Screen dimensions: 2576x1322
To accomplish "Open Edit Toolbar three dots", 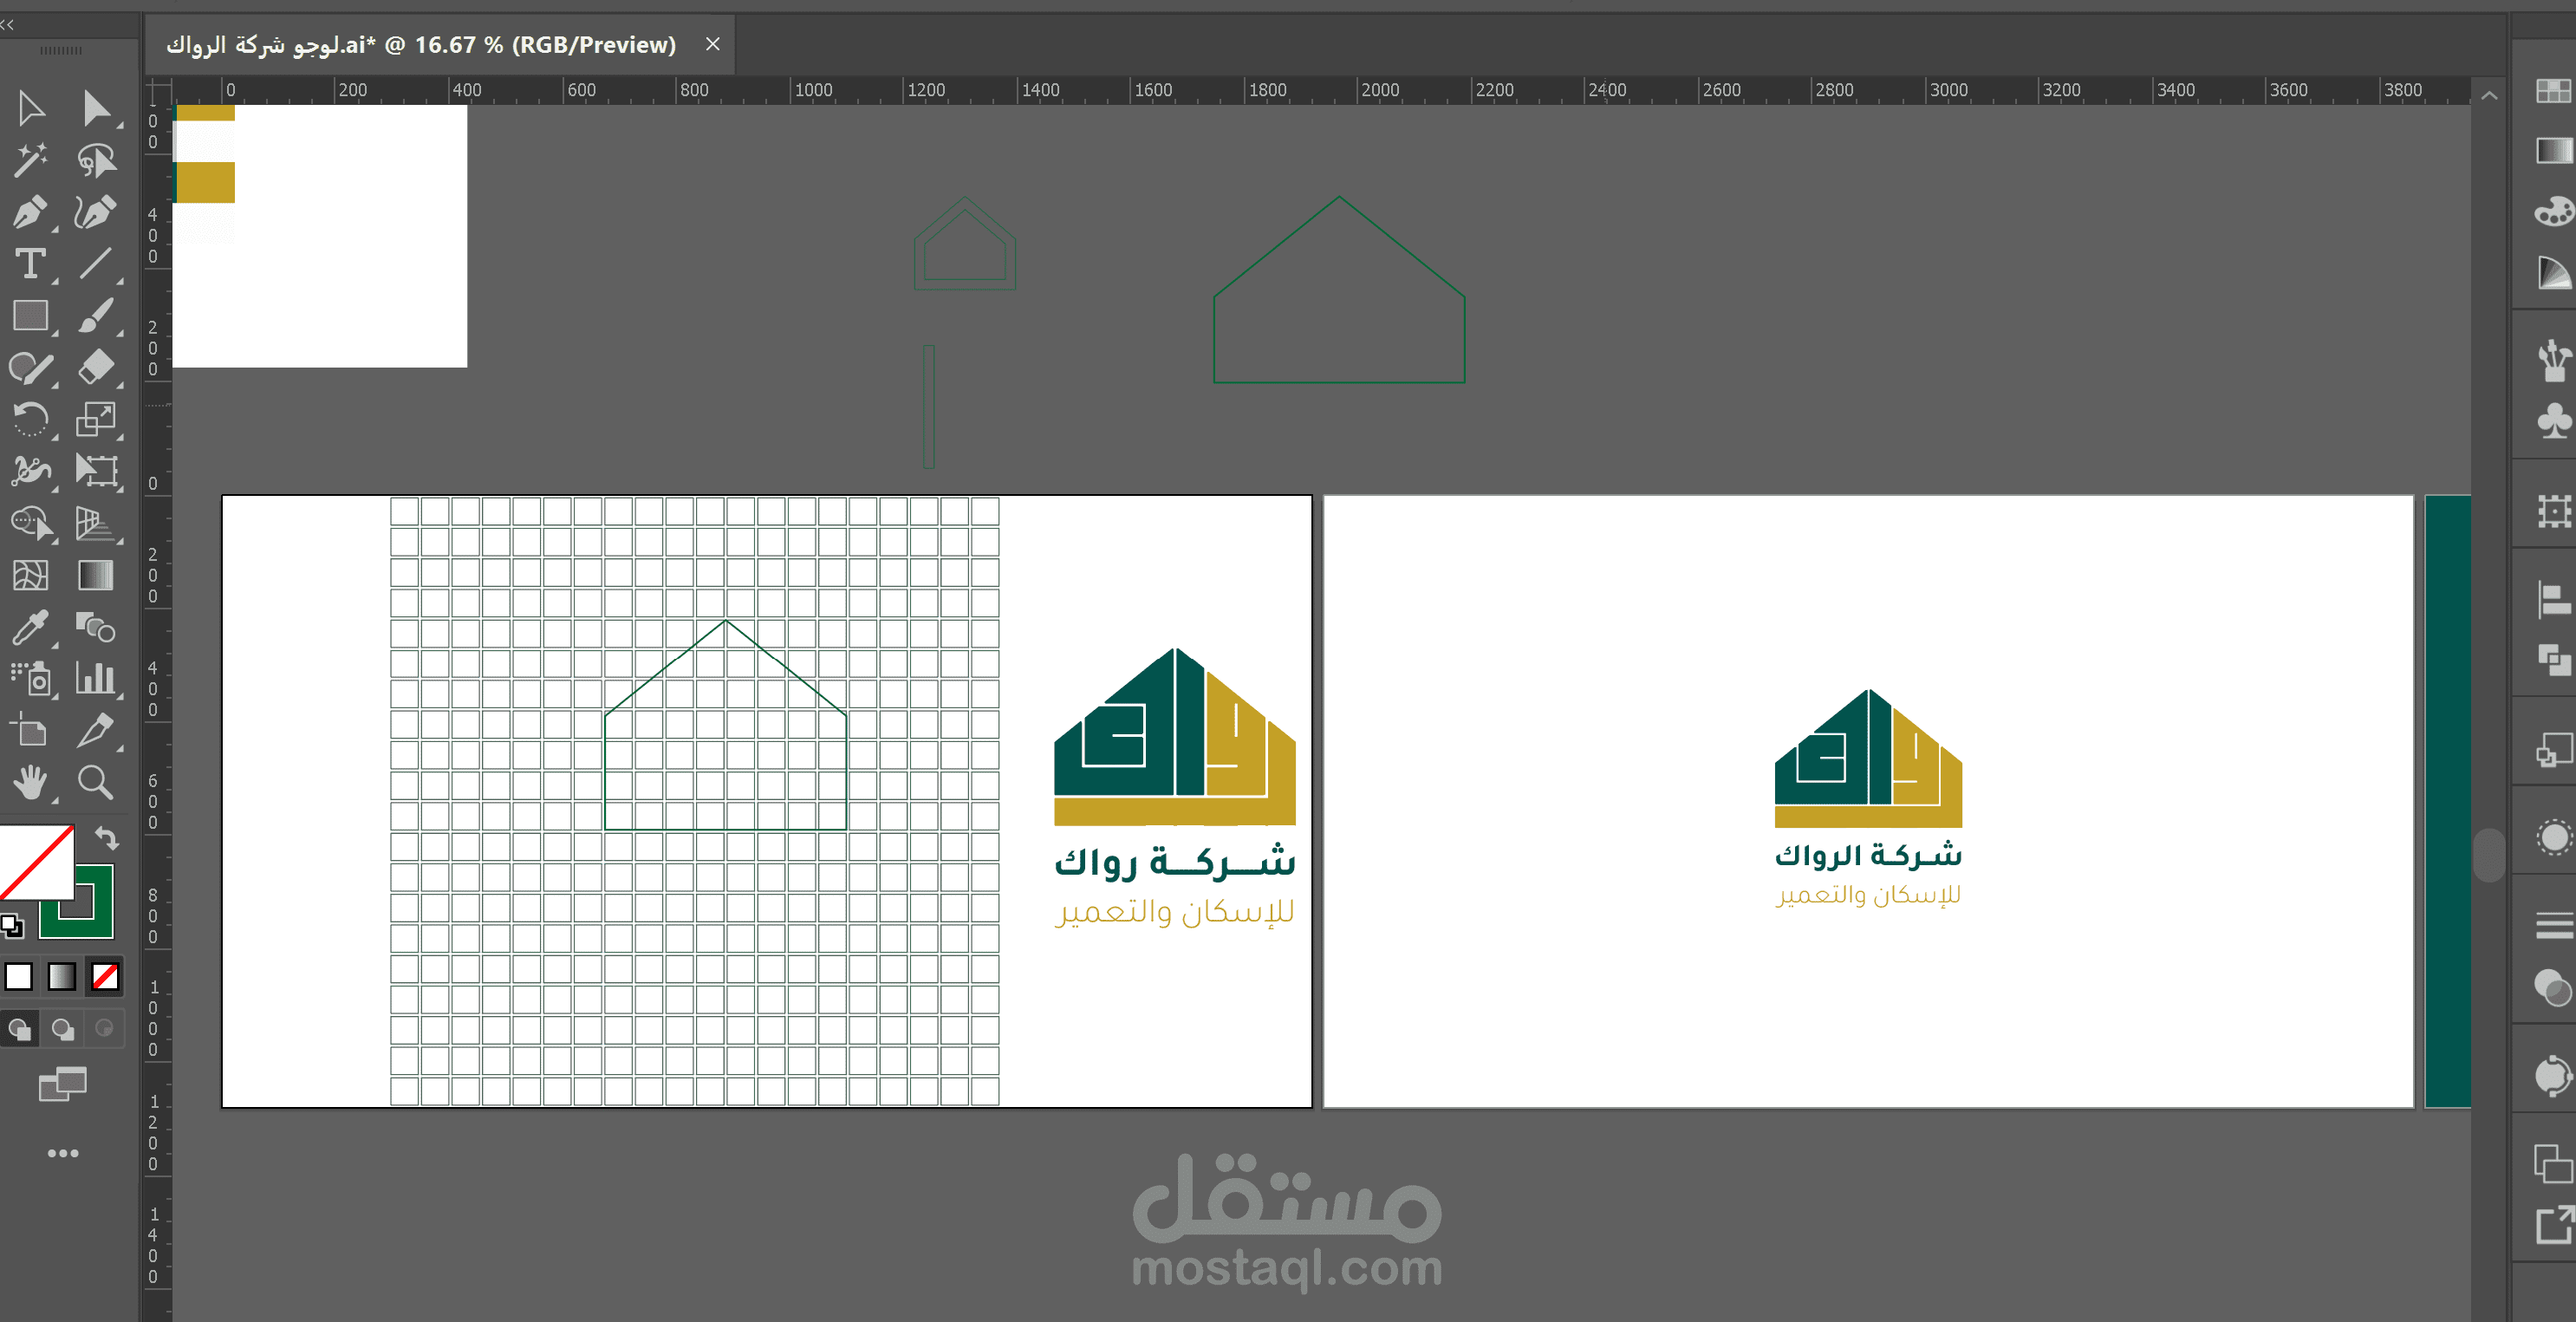I will coord(63,1153).
